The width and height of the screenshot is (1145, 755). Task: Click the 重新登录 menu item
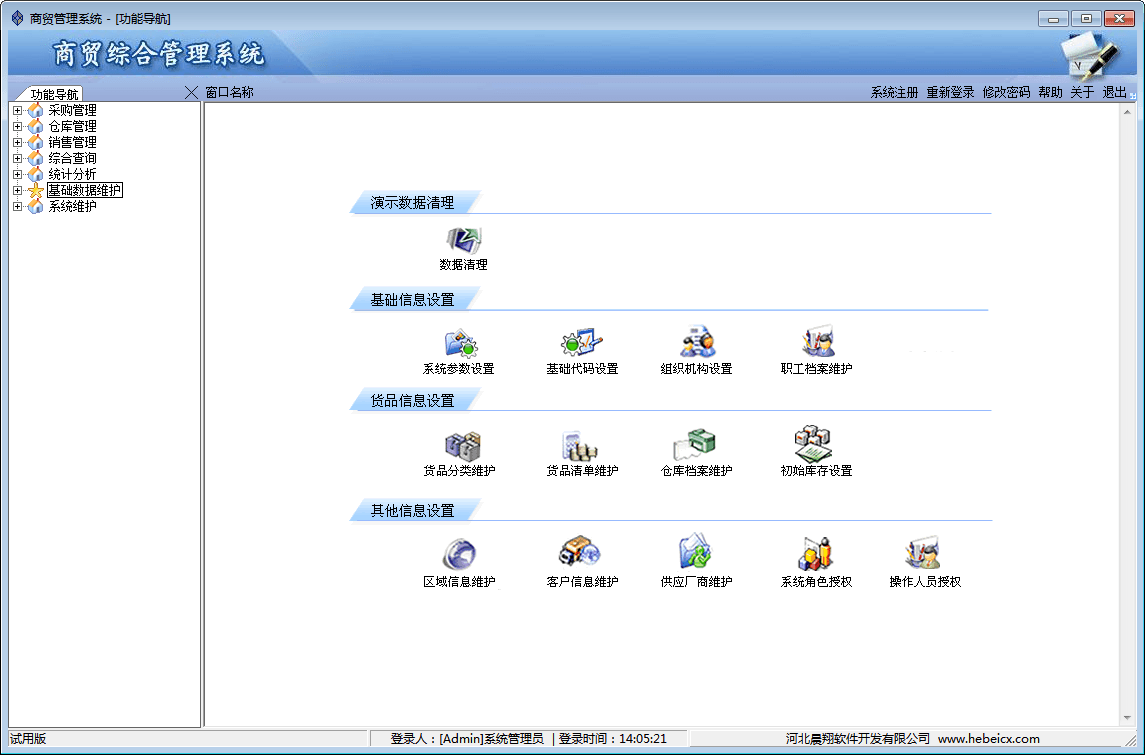pos(950,92)
